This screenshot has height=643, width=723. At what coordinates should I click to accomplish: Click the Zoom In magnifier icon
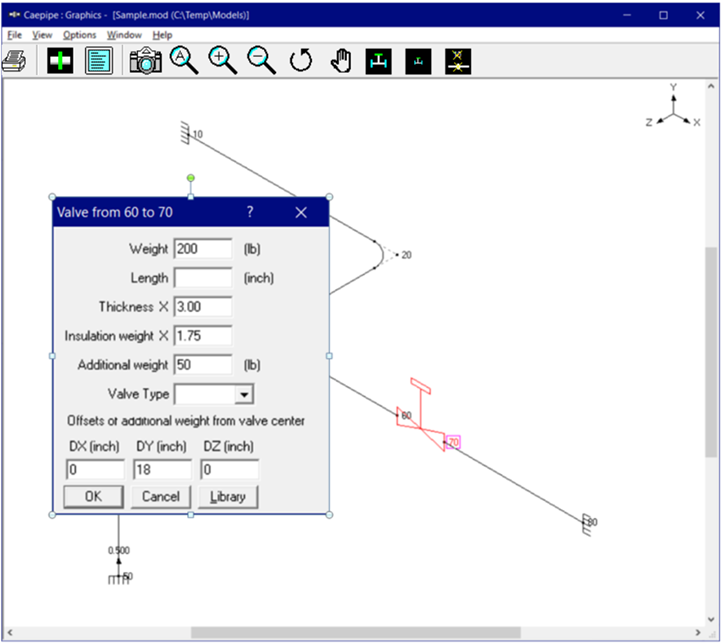[x=223, y=60]
